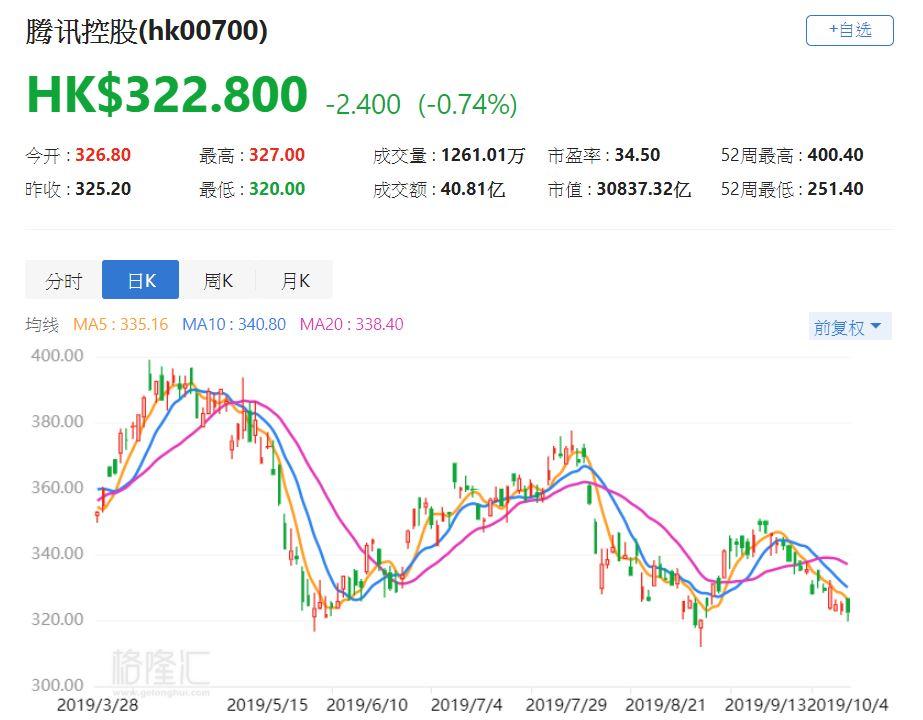Click the 市盈率 value 34.50
The image size is (923, 720).
click(x=638, y=155)
